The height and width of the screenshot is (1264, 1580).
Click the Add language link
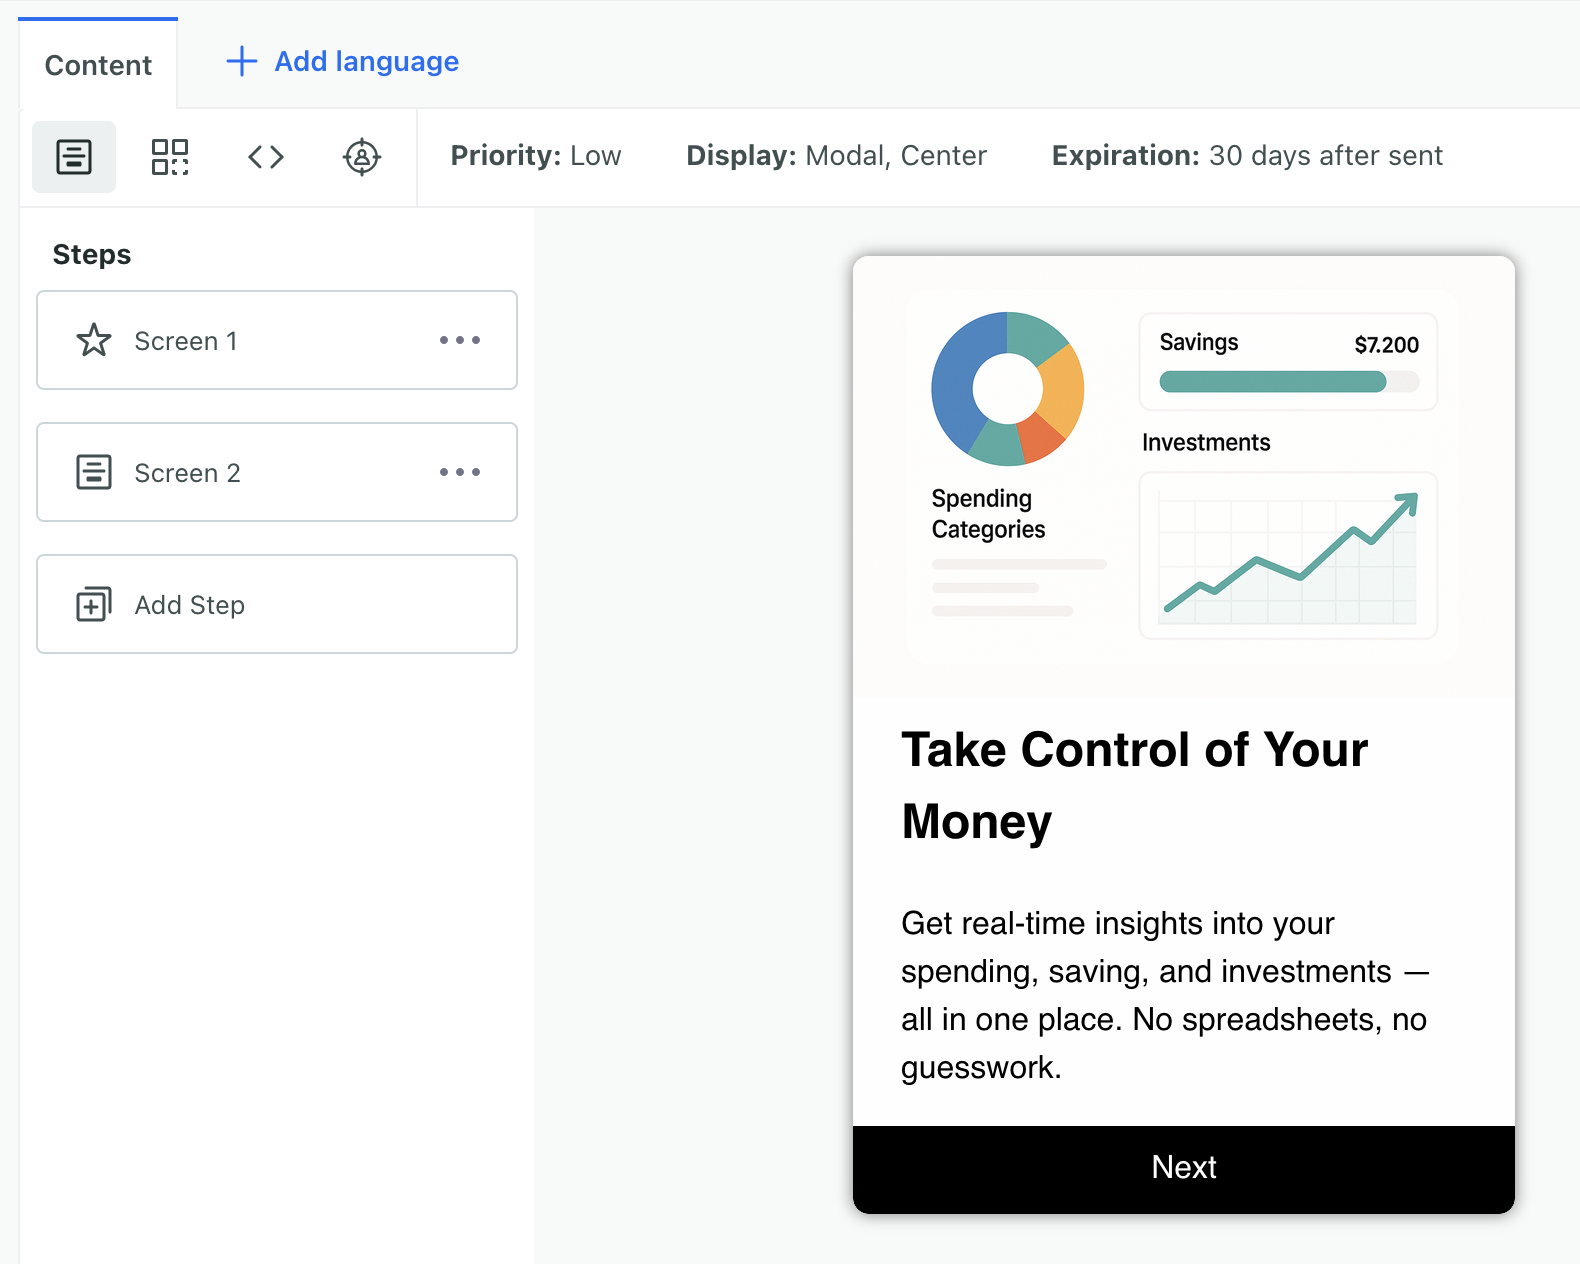coord(367,62)
